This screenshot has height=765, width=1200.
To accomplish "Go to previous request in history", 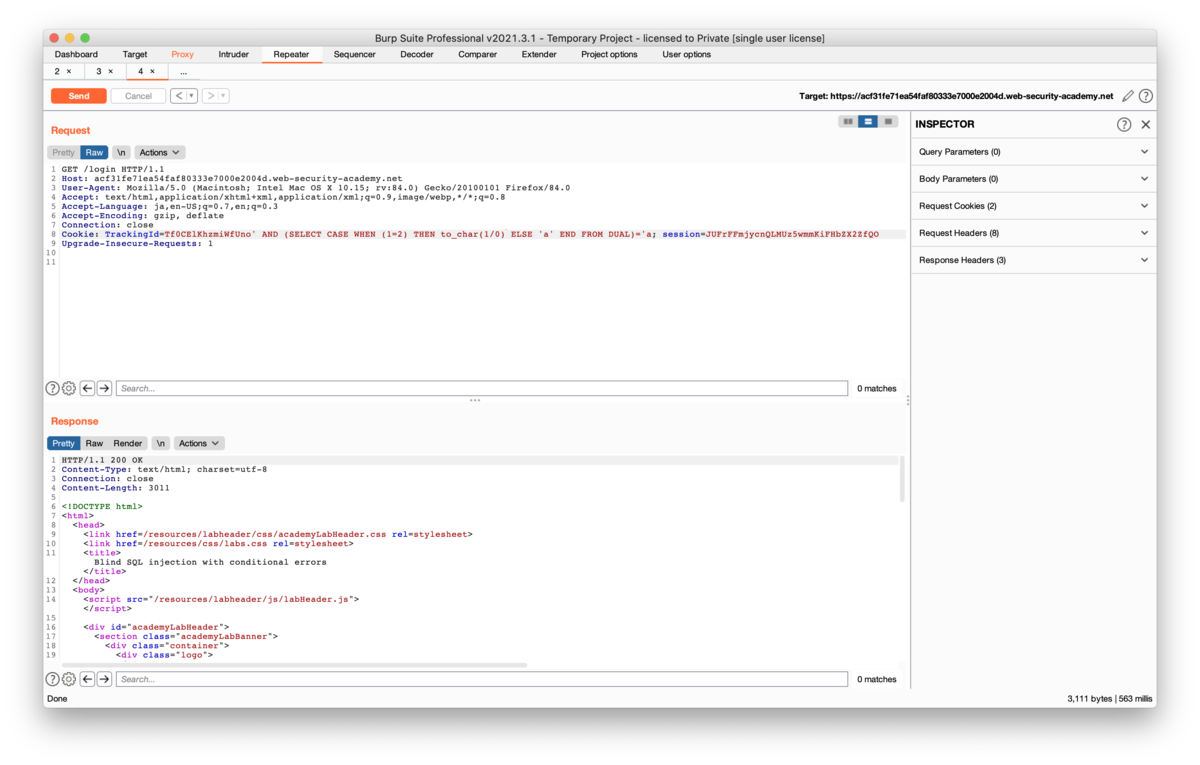I will point(178,96).
